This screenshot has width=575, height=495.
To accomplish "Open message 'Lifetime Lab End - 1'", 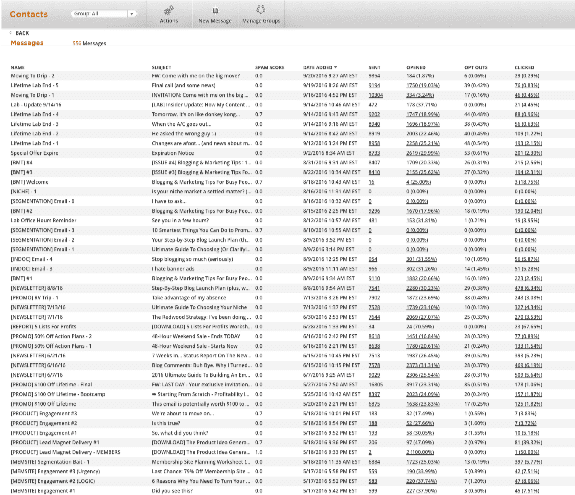I will (34, 143).
